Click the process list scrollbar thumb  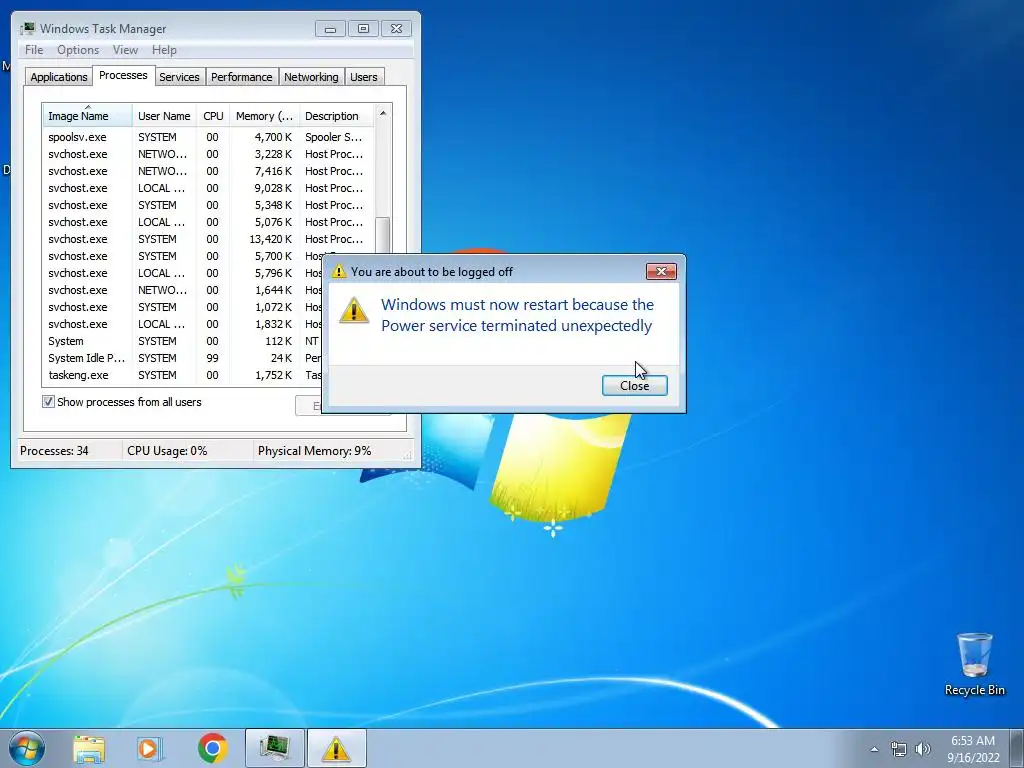pyautogui.click(x=383, y=236)
